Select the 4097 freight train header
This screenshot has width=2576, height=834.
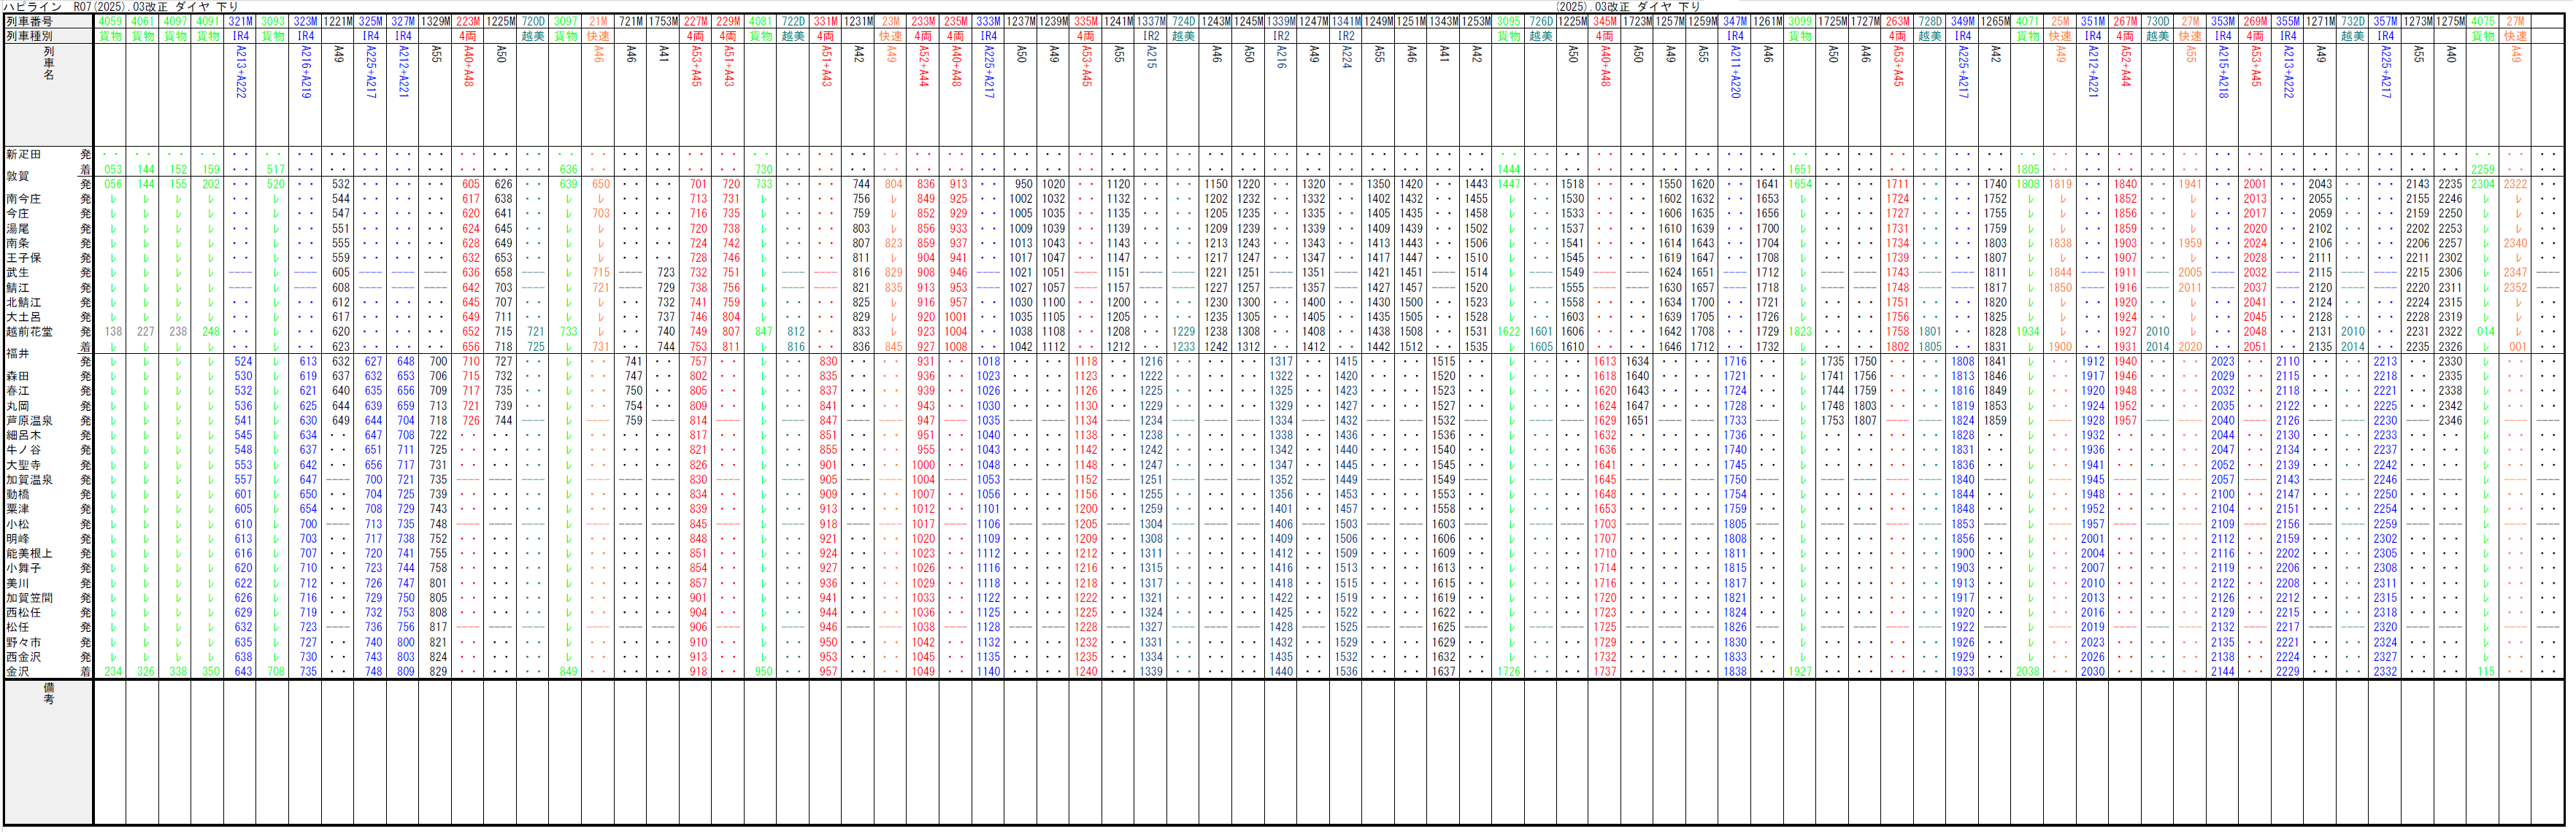tap(175, 21)
